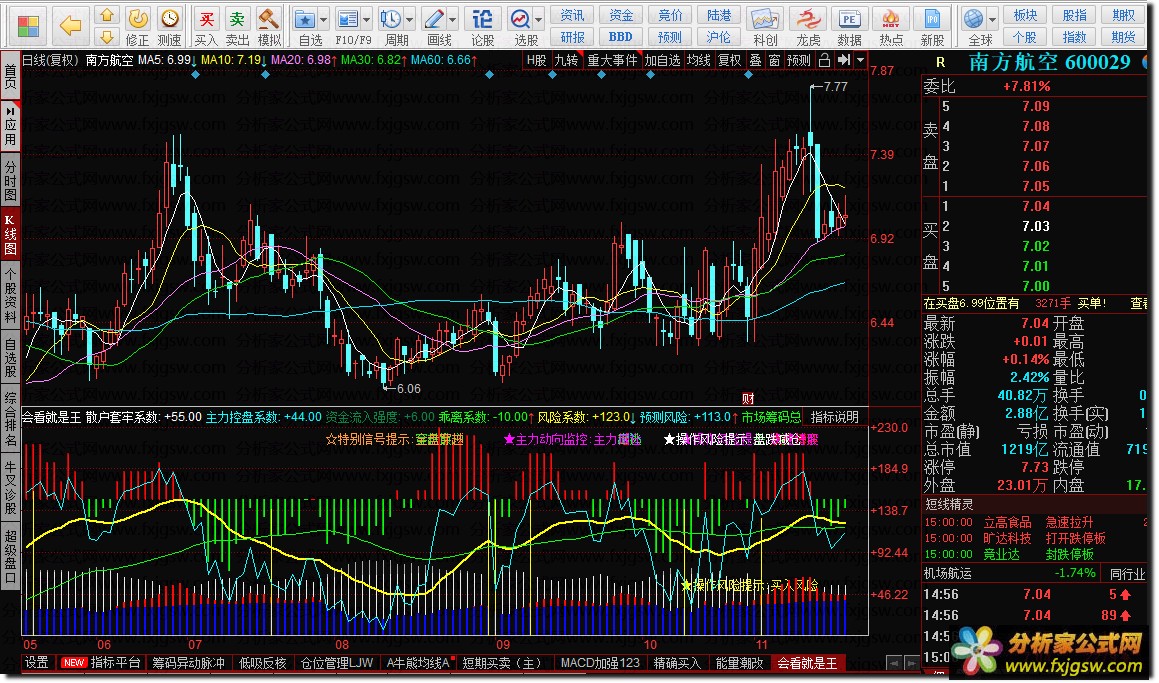This screenshot has width=1159, height=683.
Task: Open the 数据 PE data icon
Action: [849, 18]
